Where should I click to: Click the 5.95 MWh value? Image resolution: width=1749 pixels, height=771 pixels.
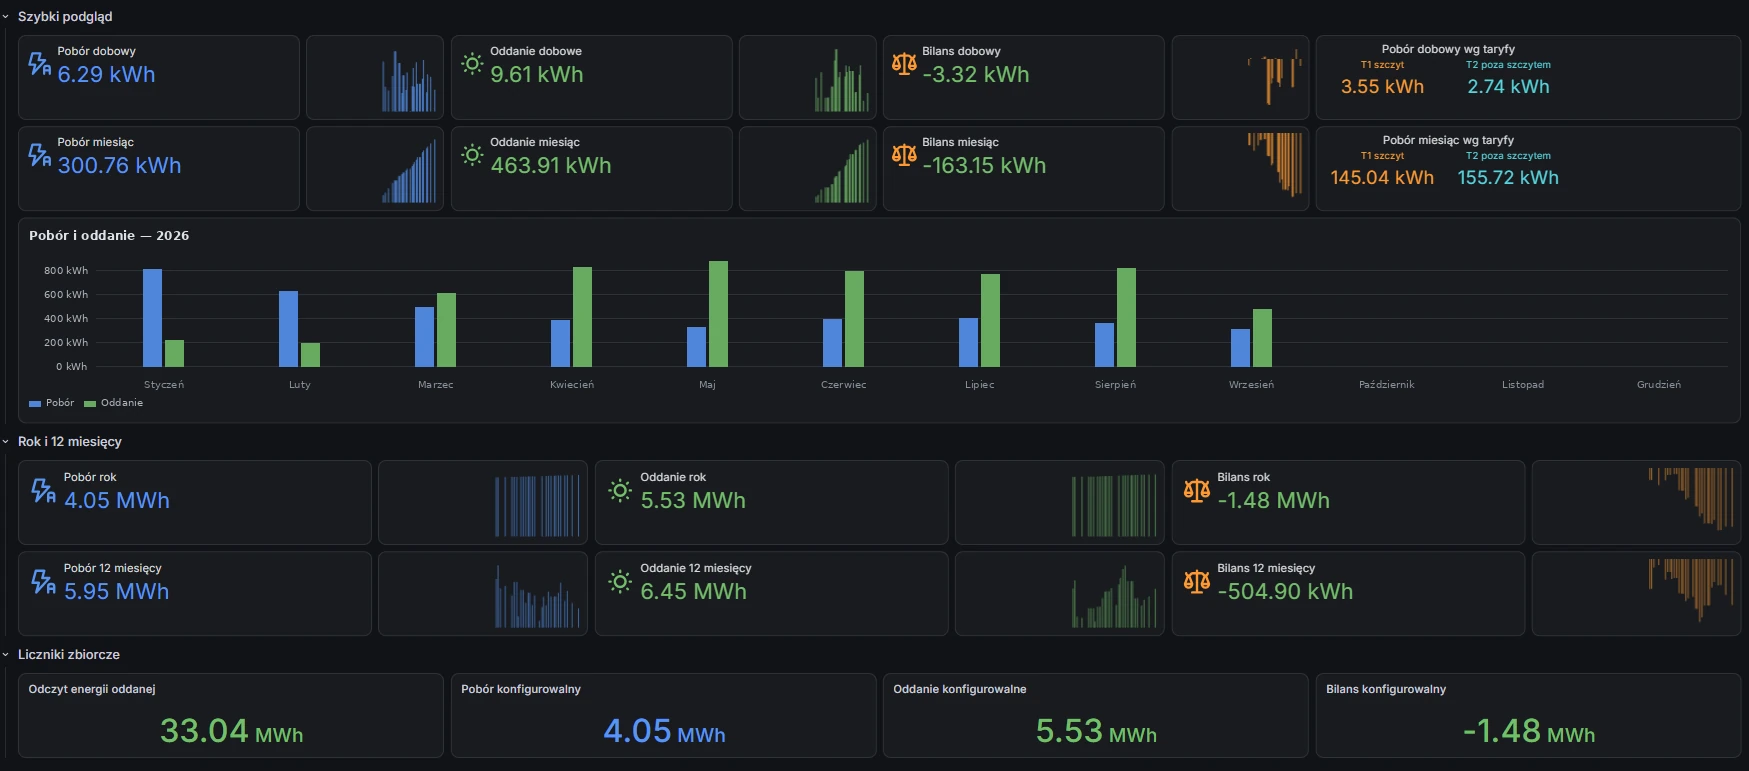tap(116, 592)
